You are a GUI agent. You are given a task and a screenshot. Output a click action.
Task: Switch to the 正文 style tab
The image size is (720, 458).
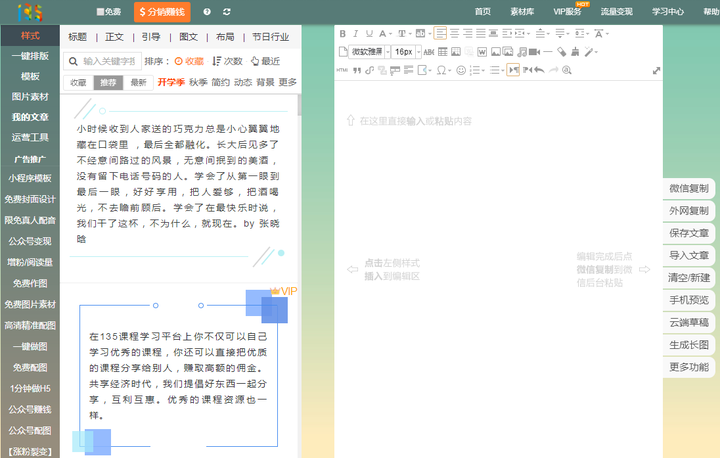click(x=114, y=37)
